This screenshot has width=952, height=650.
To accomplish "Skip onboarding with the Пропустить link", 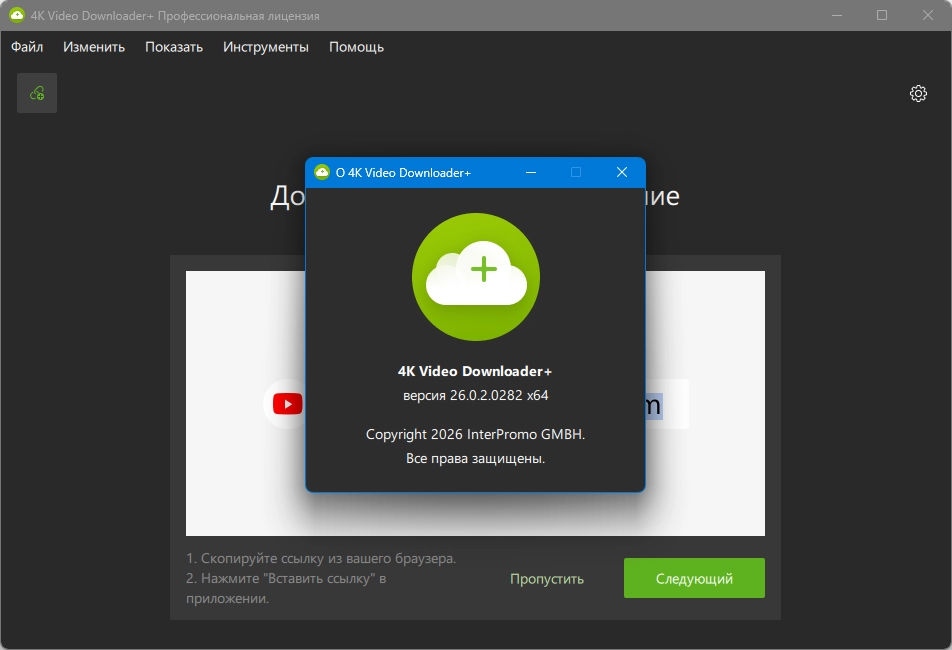I will click(x=547, y=579).
